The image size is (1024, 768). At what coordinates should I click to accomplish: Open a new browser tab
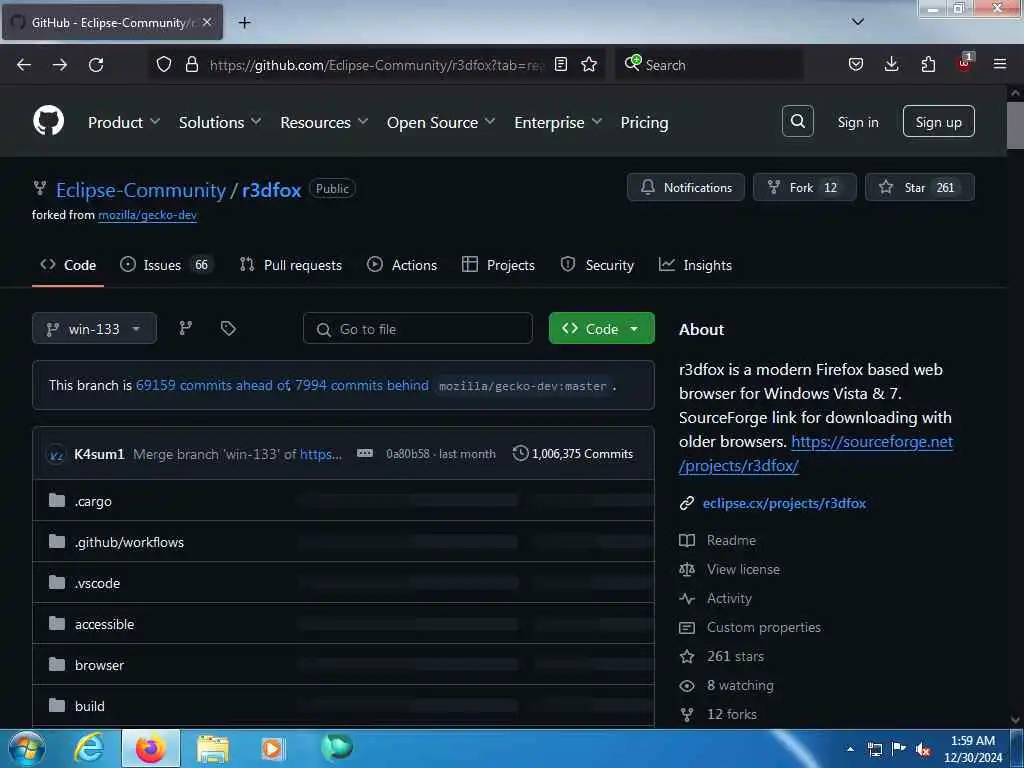[244, 23]
